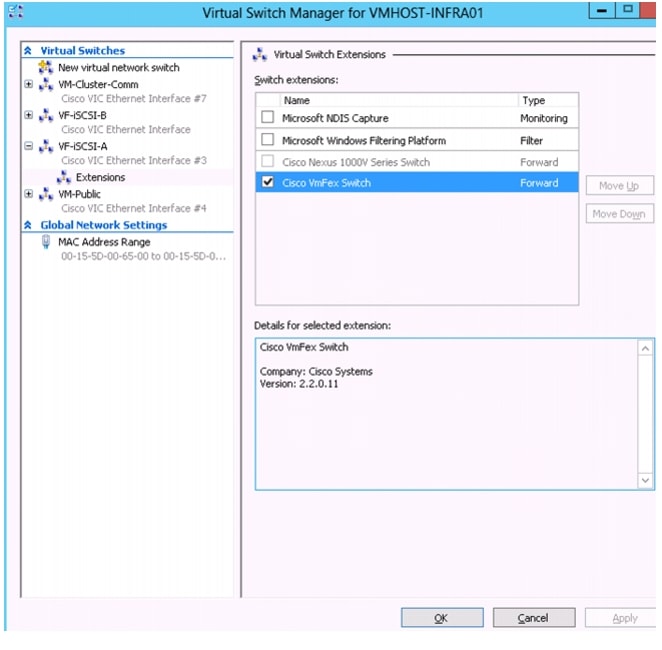Click the Virtual Switch Manager title bar icon
662x650 pixels.
coord(16,12)
